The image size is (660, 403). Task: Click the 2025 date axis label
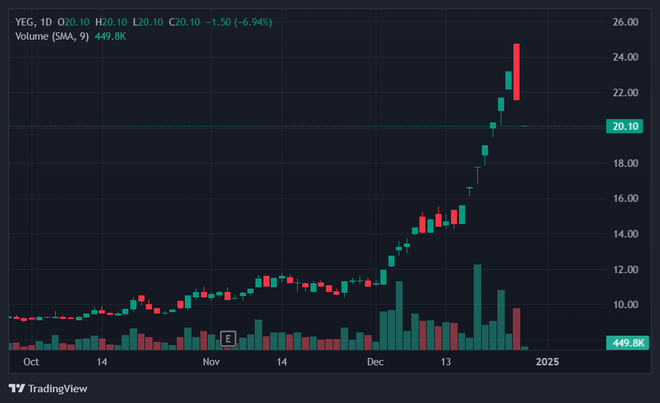[547, 362]
